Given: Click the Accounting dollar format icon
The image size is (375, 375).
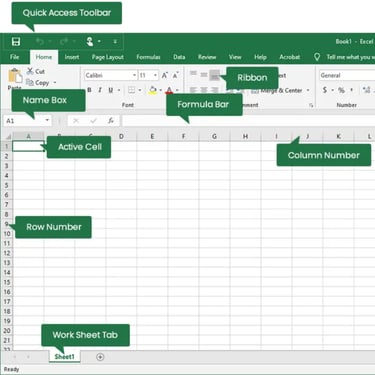Looking at the screenshot, I should tap(325, 90).
